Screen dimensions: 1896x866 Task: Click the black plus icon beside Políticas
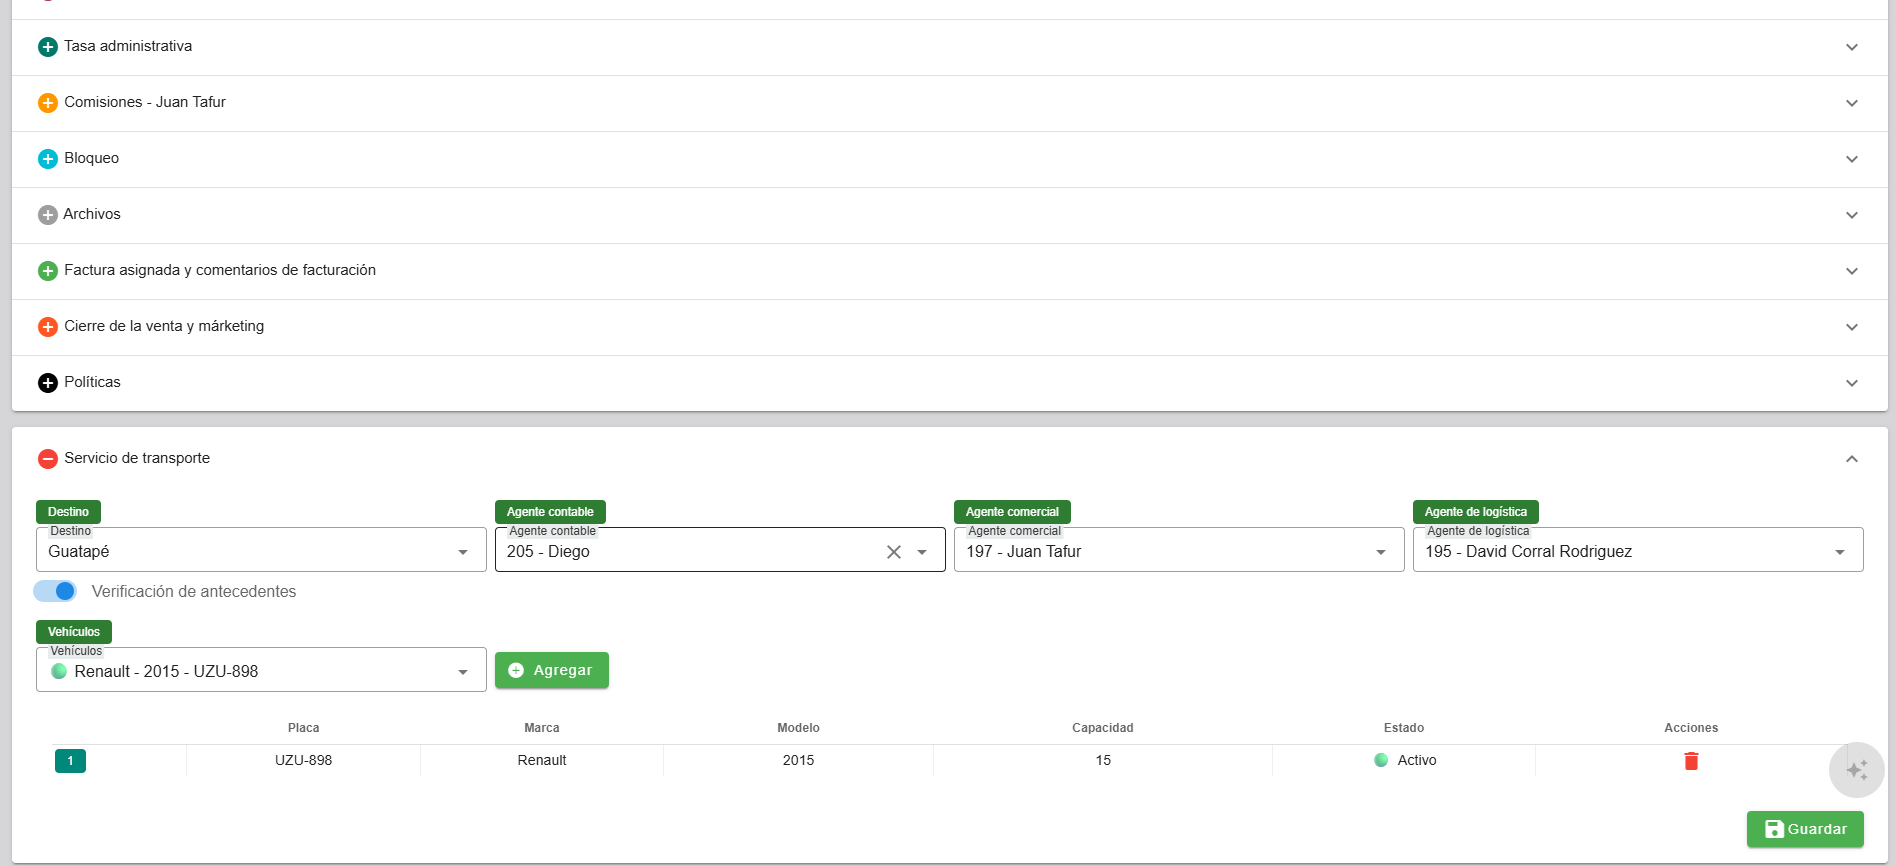click(x=47, y=383)
